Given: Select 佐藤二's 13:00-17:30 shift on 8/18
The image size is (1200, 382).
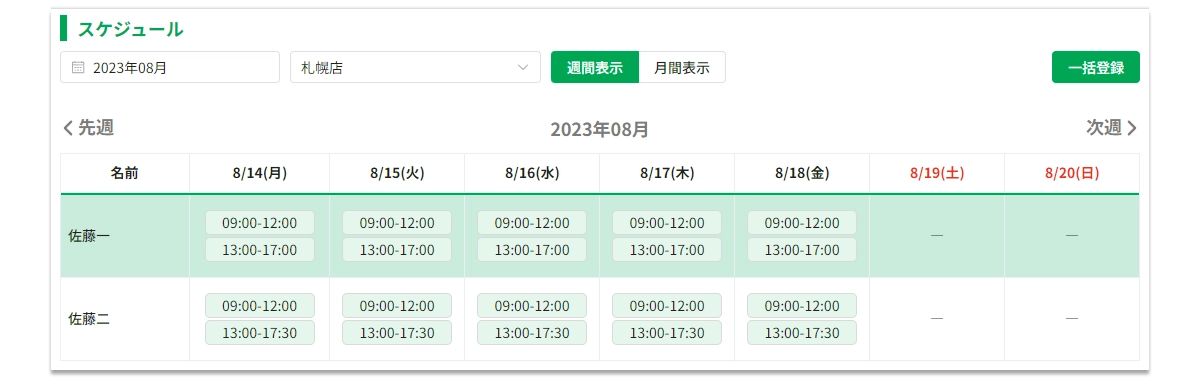Looking at the screenshot, I should point(802,333).
